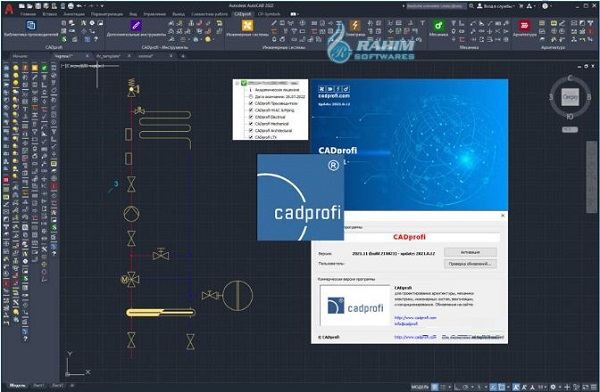Click the green checkmark icon in left toolbar

(x=44, y=68)
